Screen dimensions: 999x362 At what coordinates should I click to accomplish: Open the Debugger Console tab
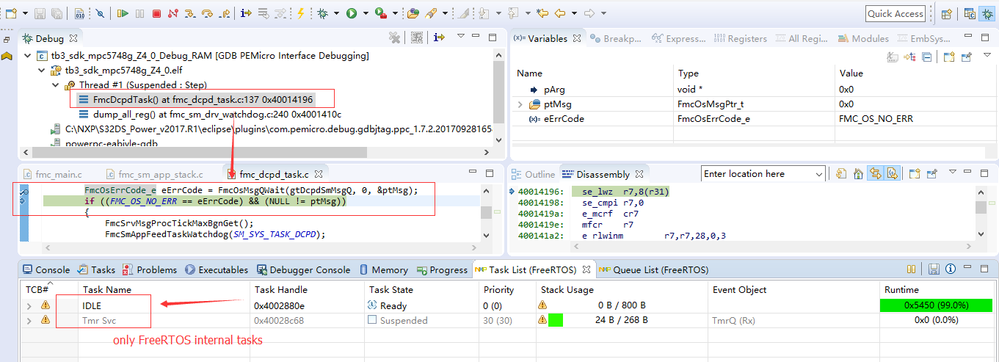[305, 270]
